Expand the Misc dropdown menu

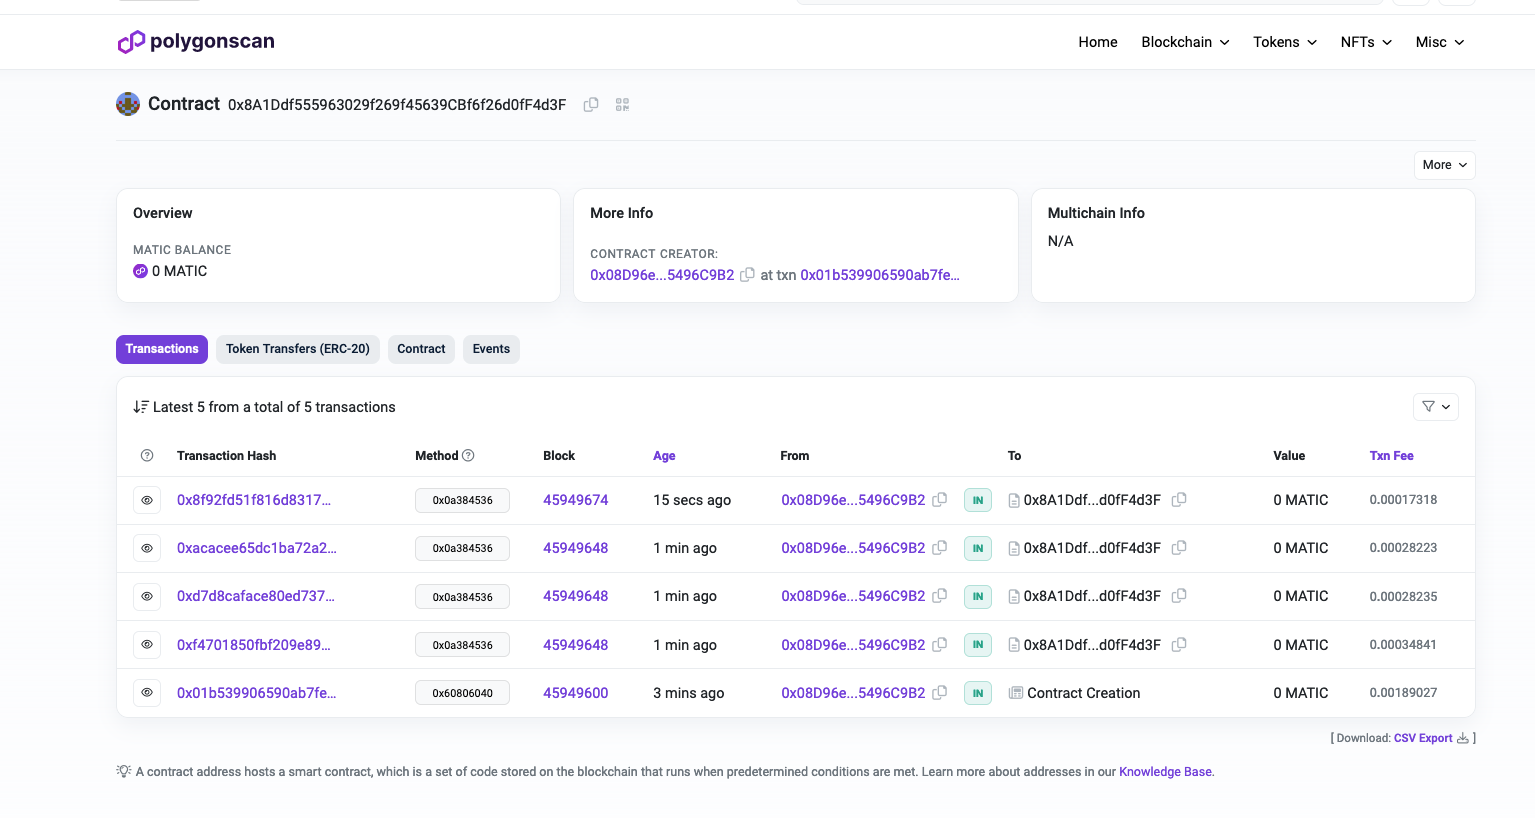1440,42
